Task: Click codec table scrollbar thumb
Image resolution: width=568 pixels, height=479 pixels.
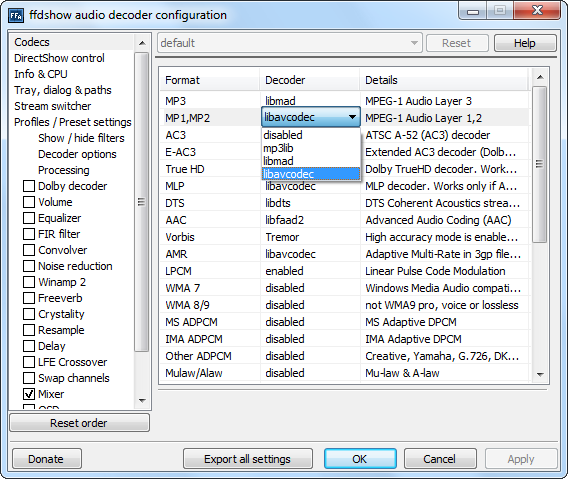Action: tap(539, 164)
